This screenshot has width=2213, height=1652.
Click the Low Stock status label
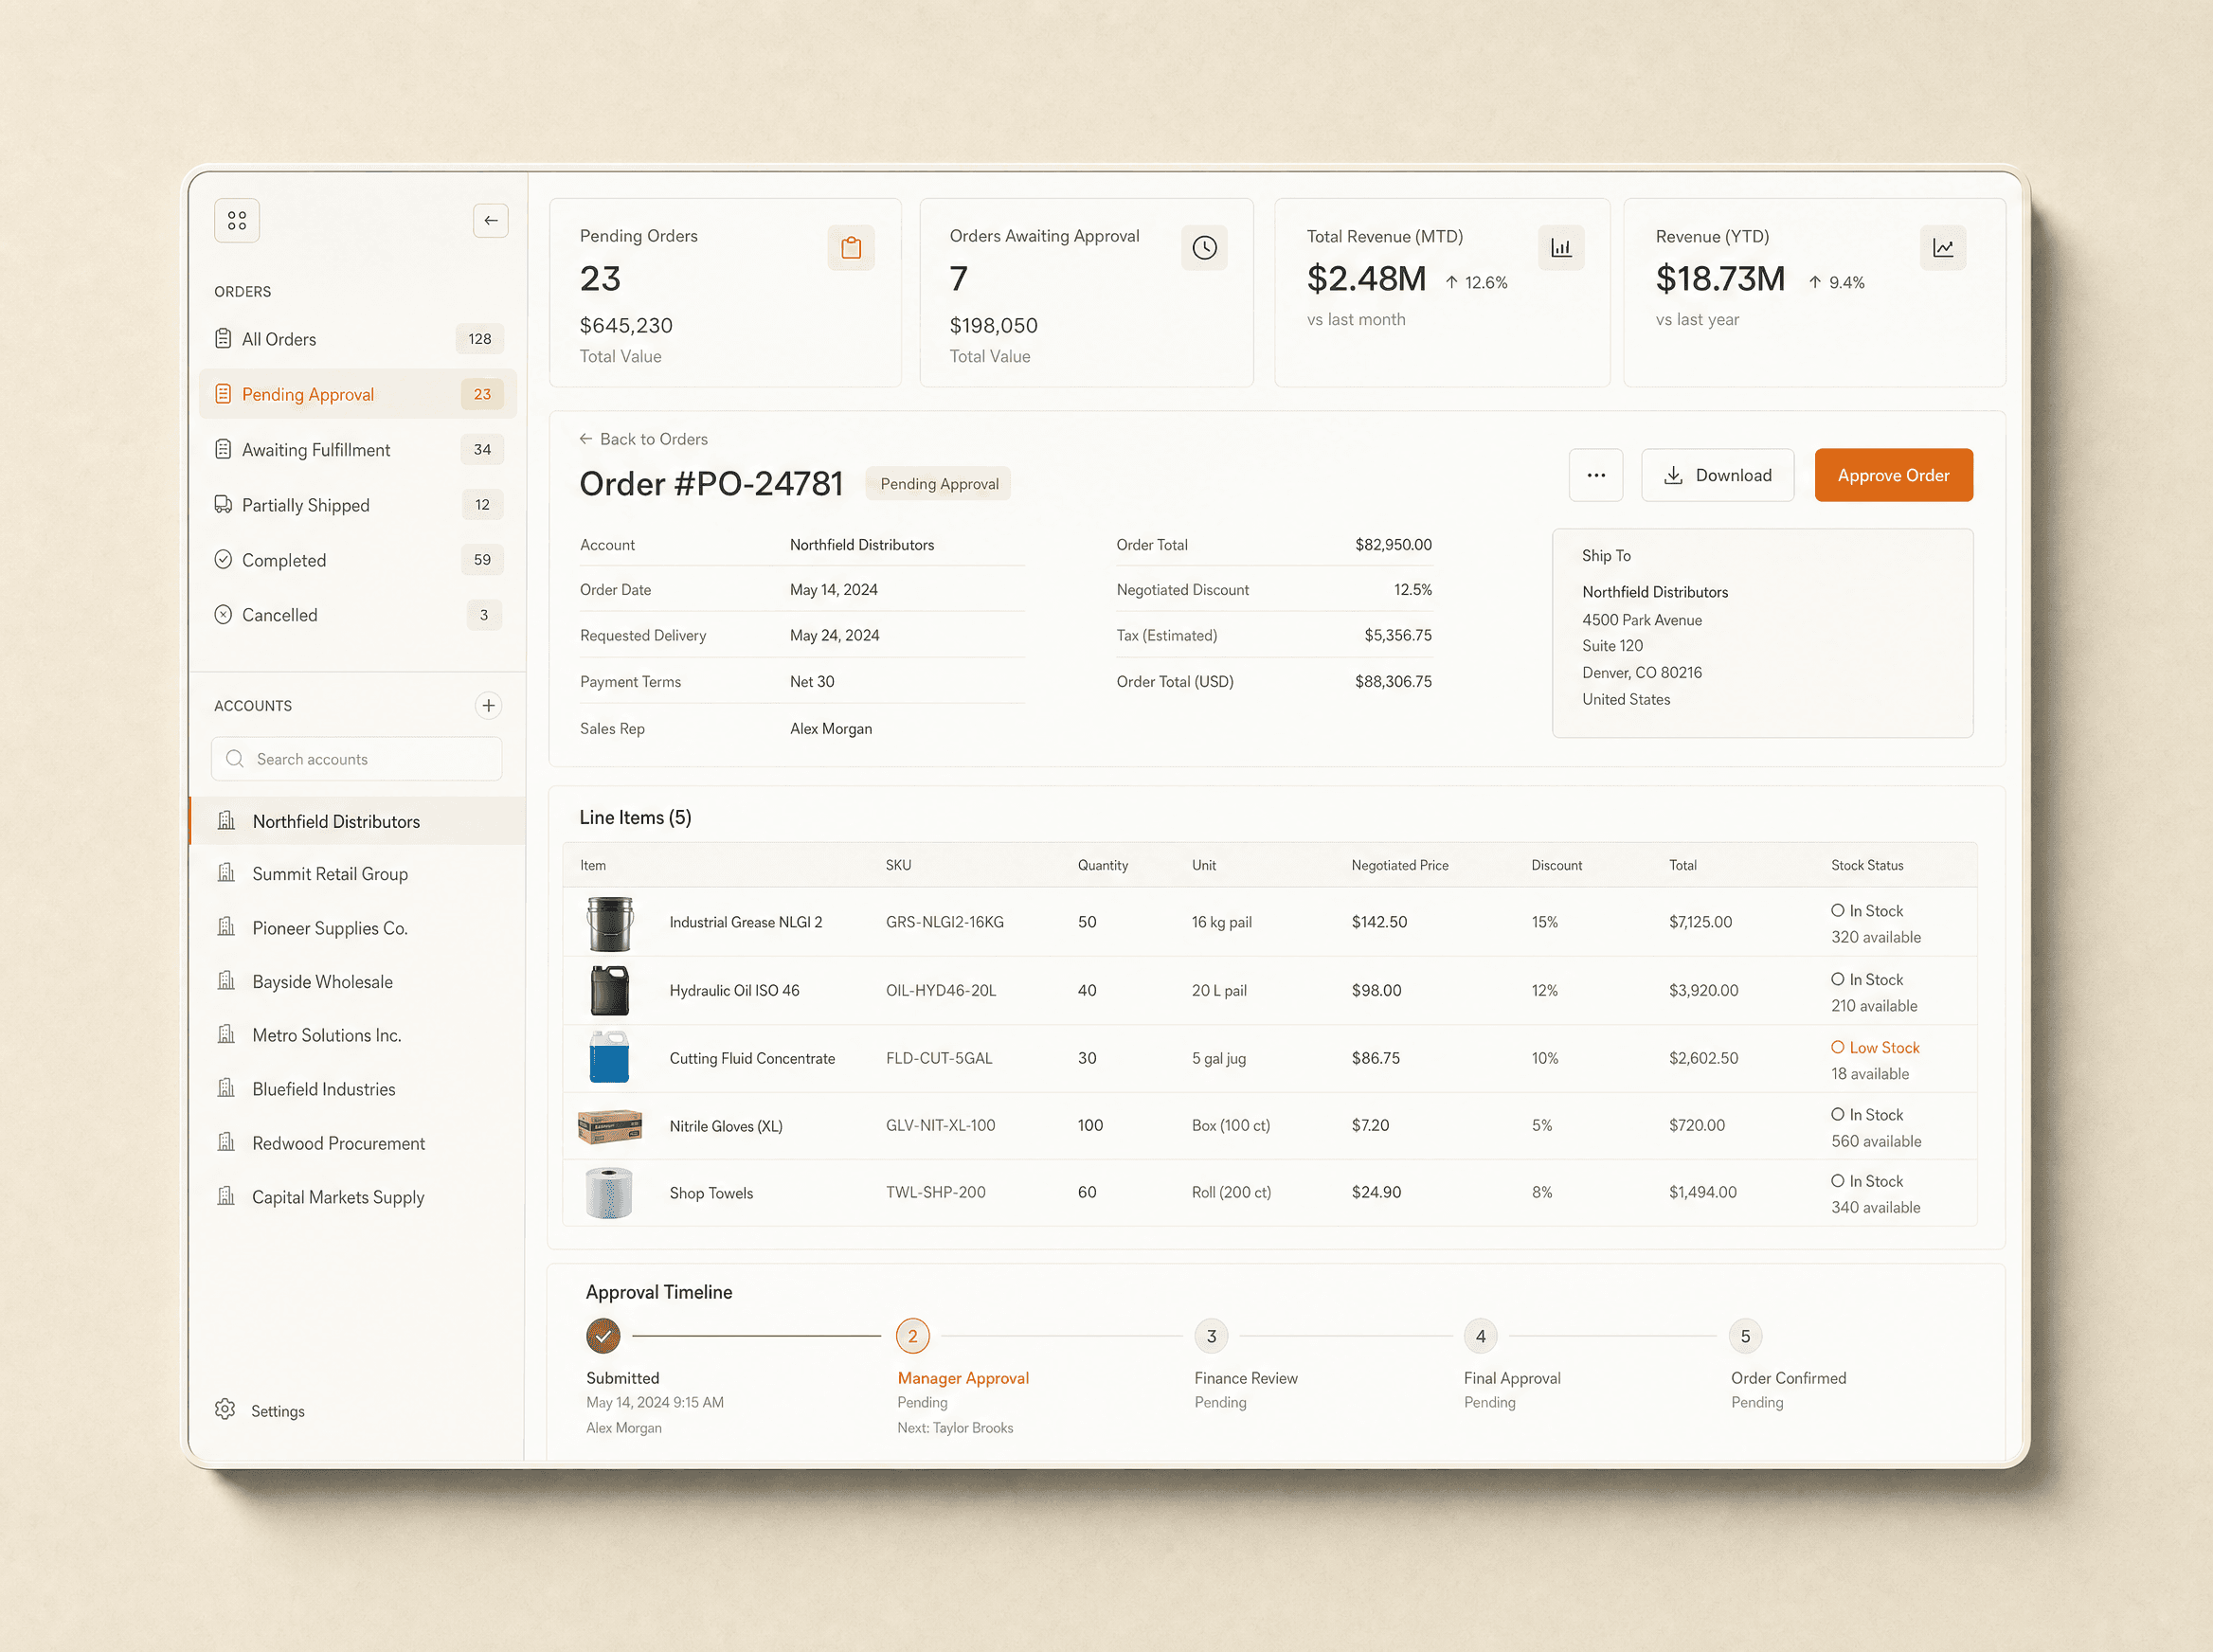tap(1875, 1047)
